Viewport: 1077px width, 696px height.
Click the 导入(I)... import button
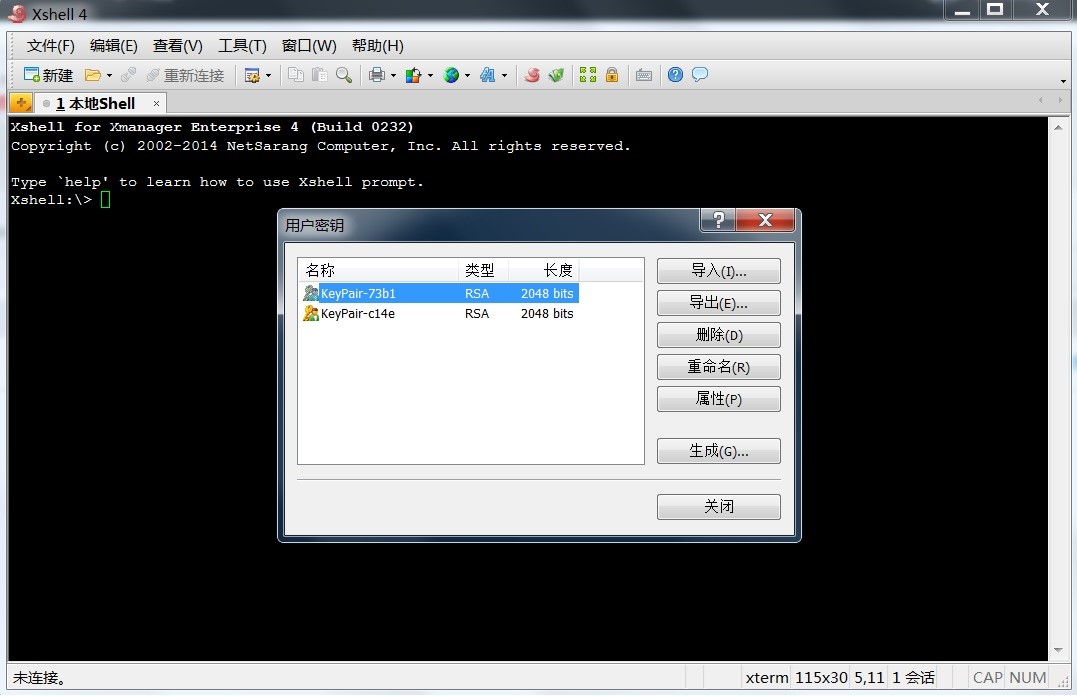point(718,271)
